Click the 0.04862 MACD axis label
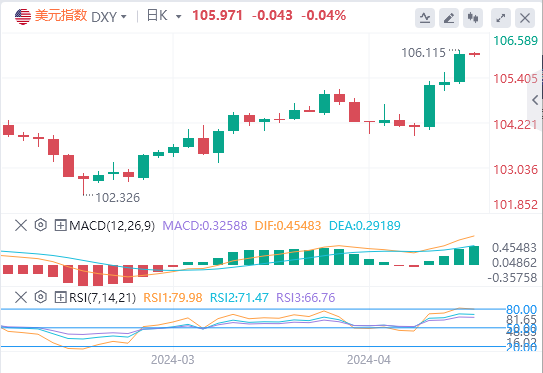The height and width of the screenshot is (373, 543). point(514,263)
